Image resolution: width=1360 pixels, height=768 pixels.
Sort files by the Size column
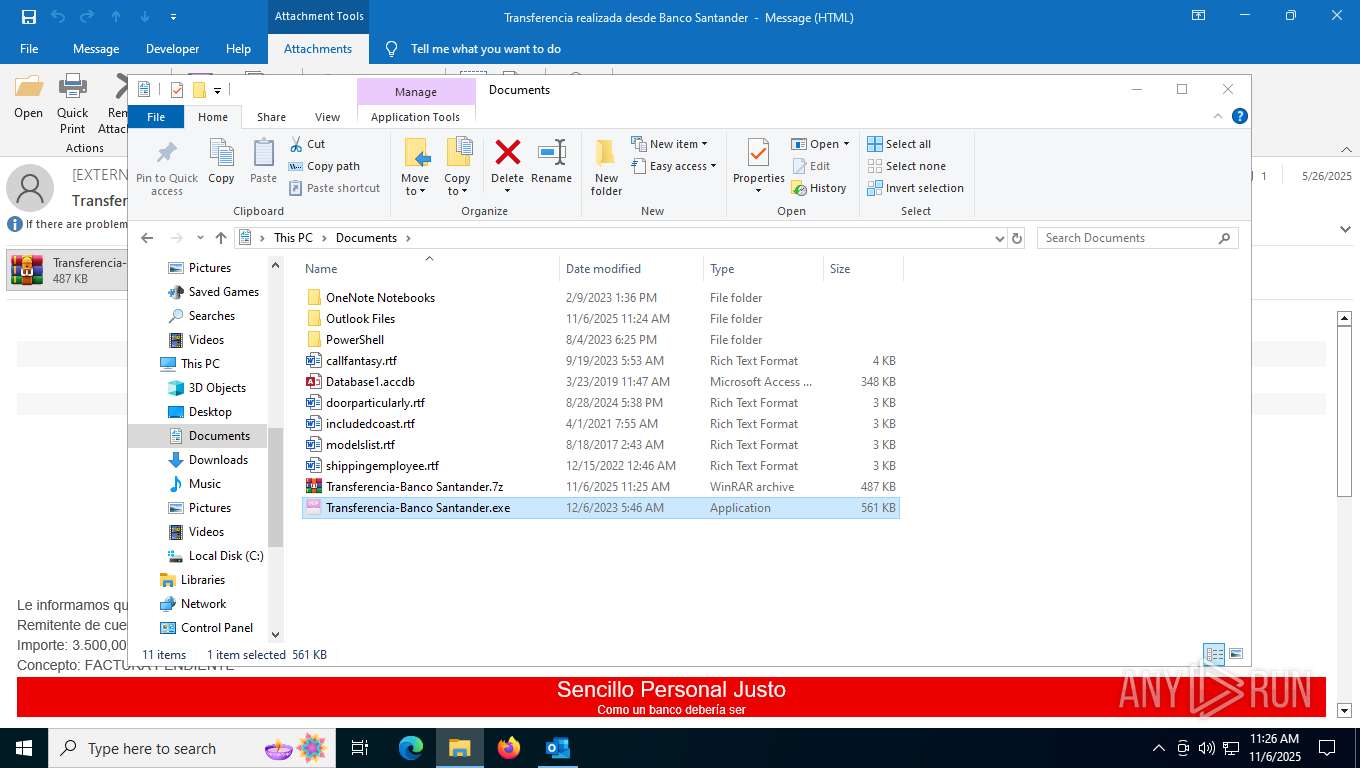(862, 269)
